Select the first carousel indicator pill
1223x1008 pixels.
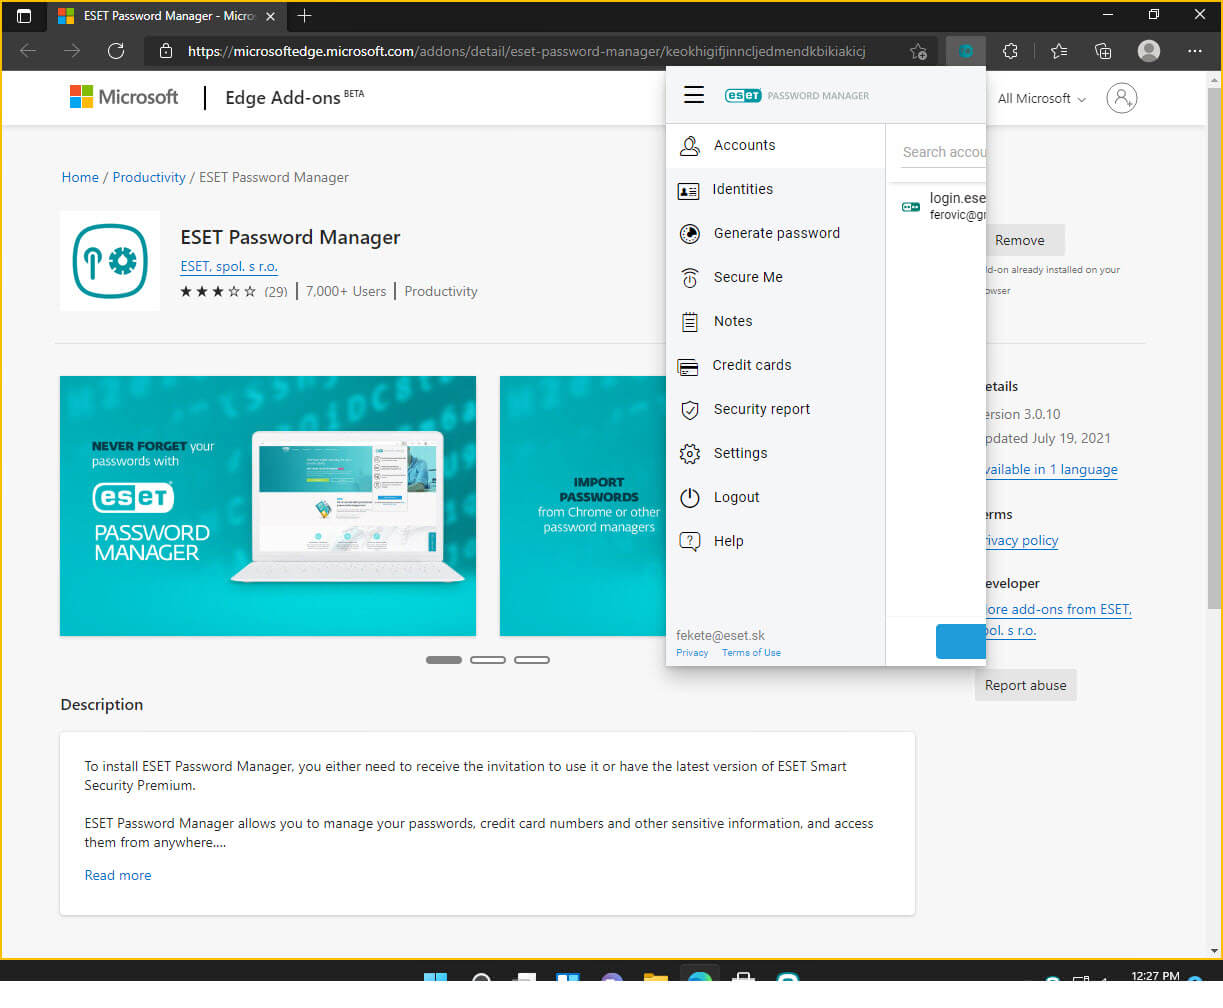pyautogui.click(x=444, y=660)
